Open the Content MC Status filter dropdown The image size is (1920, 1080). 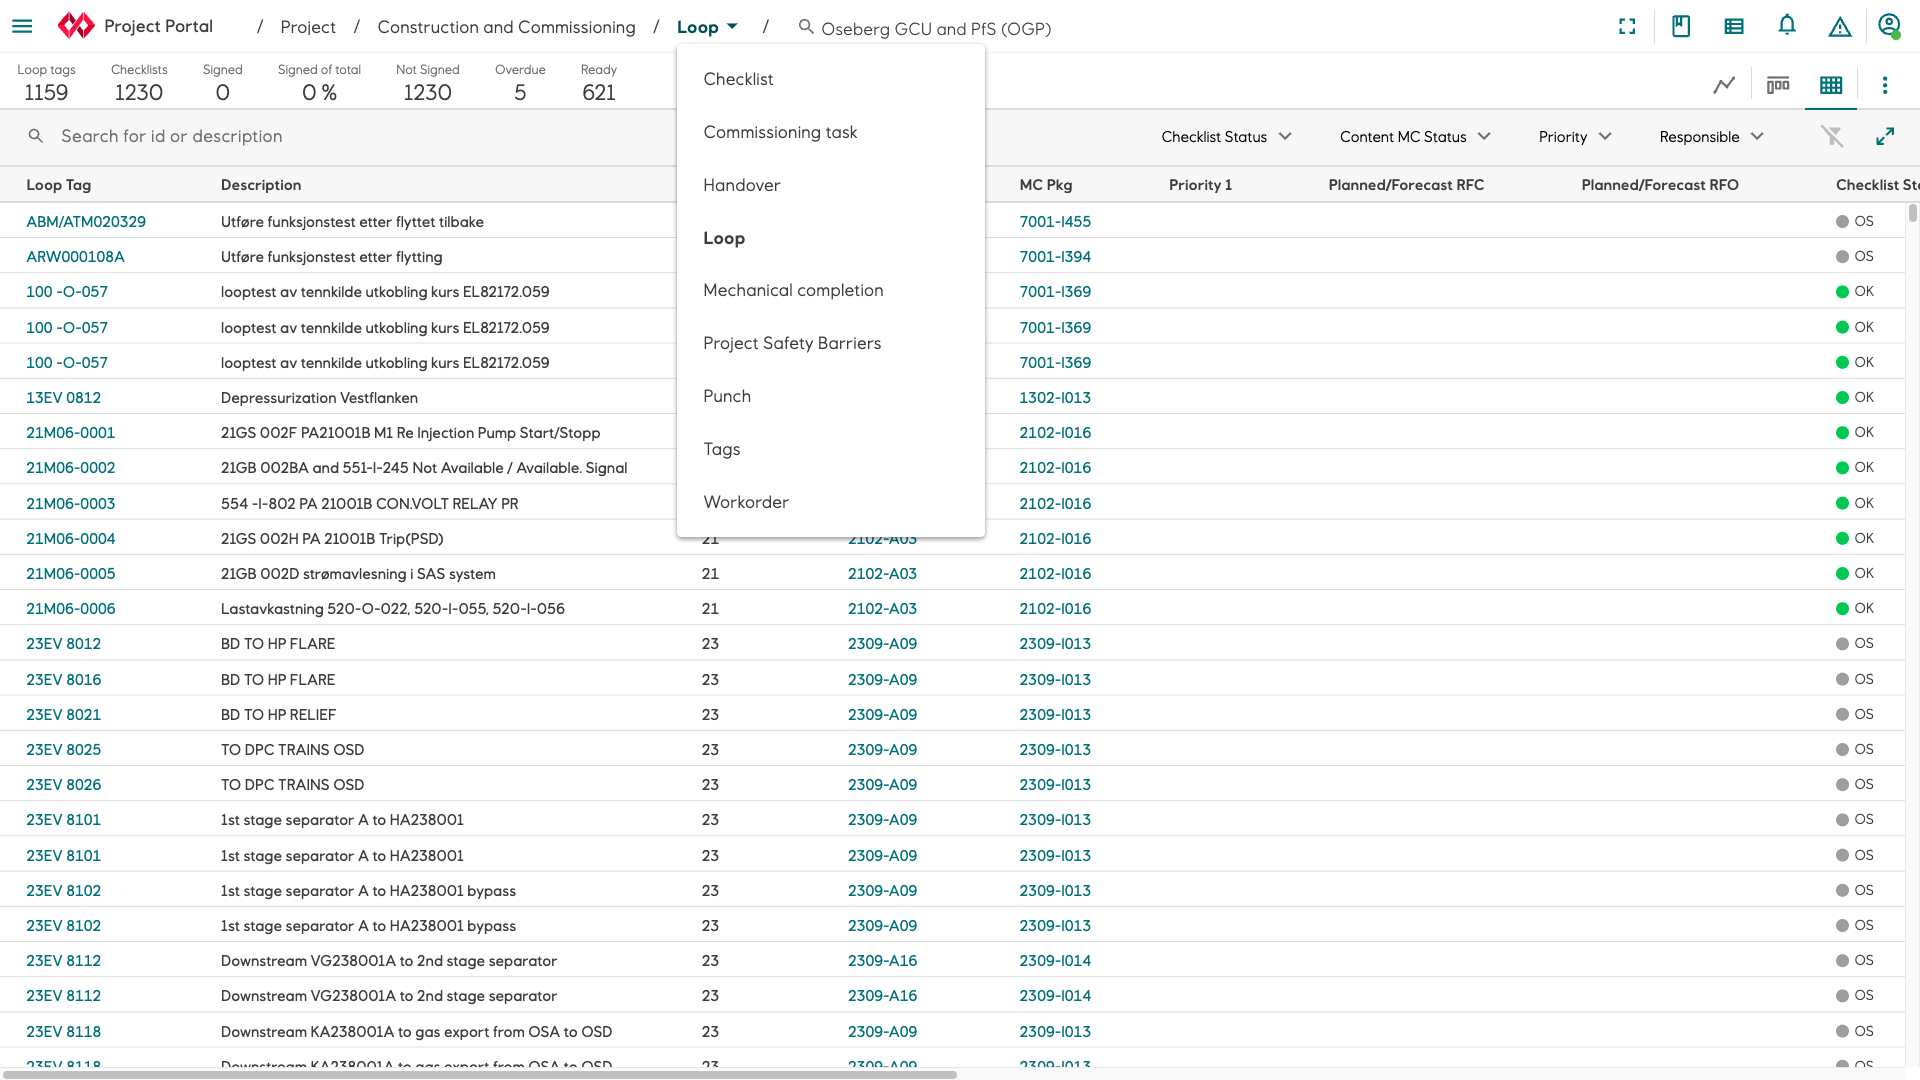[x=1415, y=137]
